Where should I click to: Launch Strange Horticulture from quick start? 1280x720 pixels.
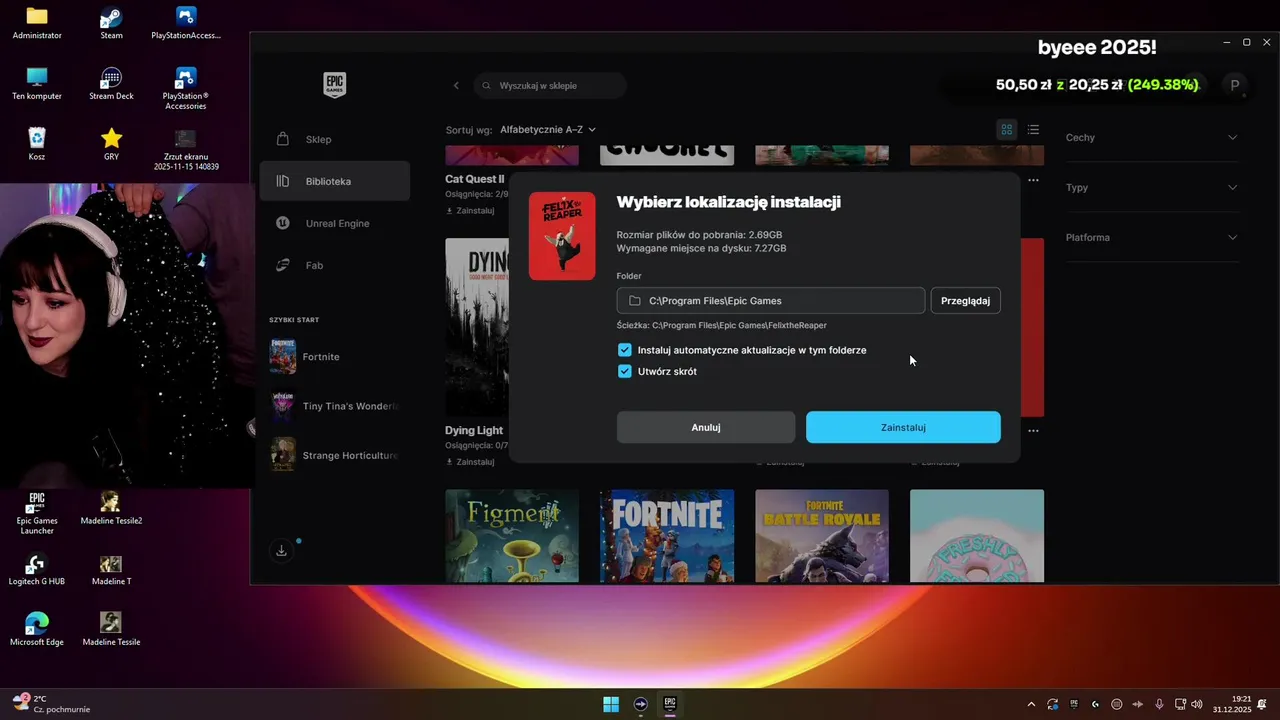(335, 455)
